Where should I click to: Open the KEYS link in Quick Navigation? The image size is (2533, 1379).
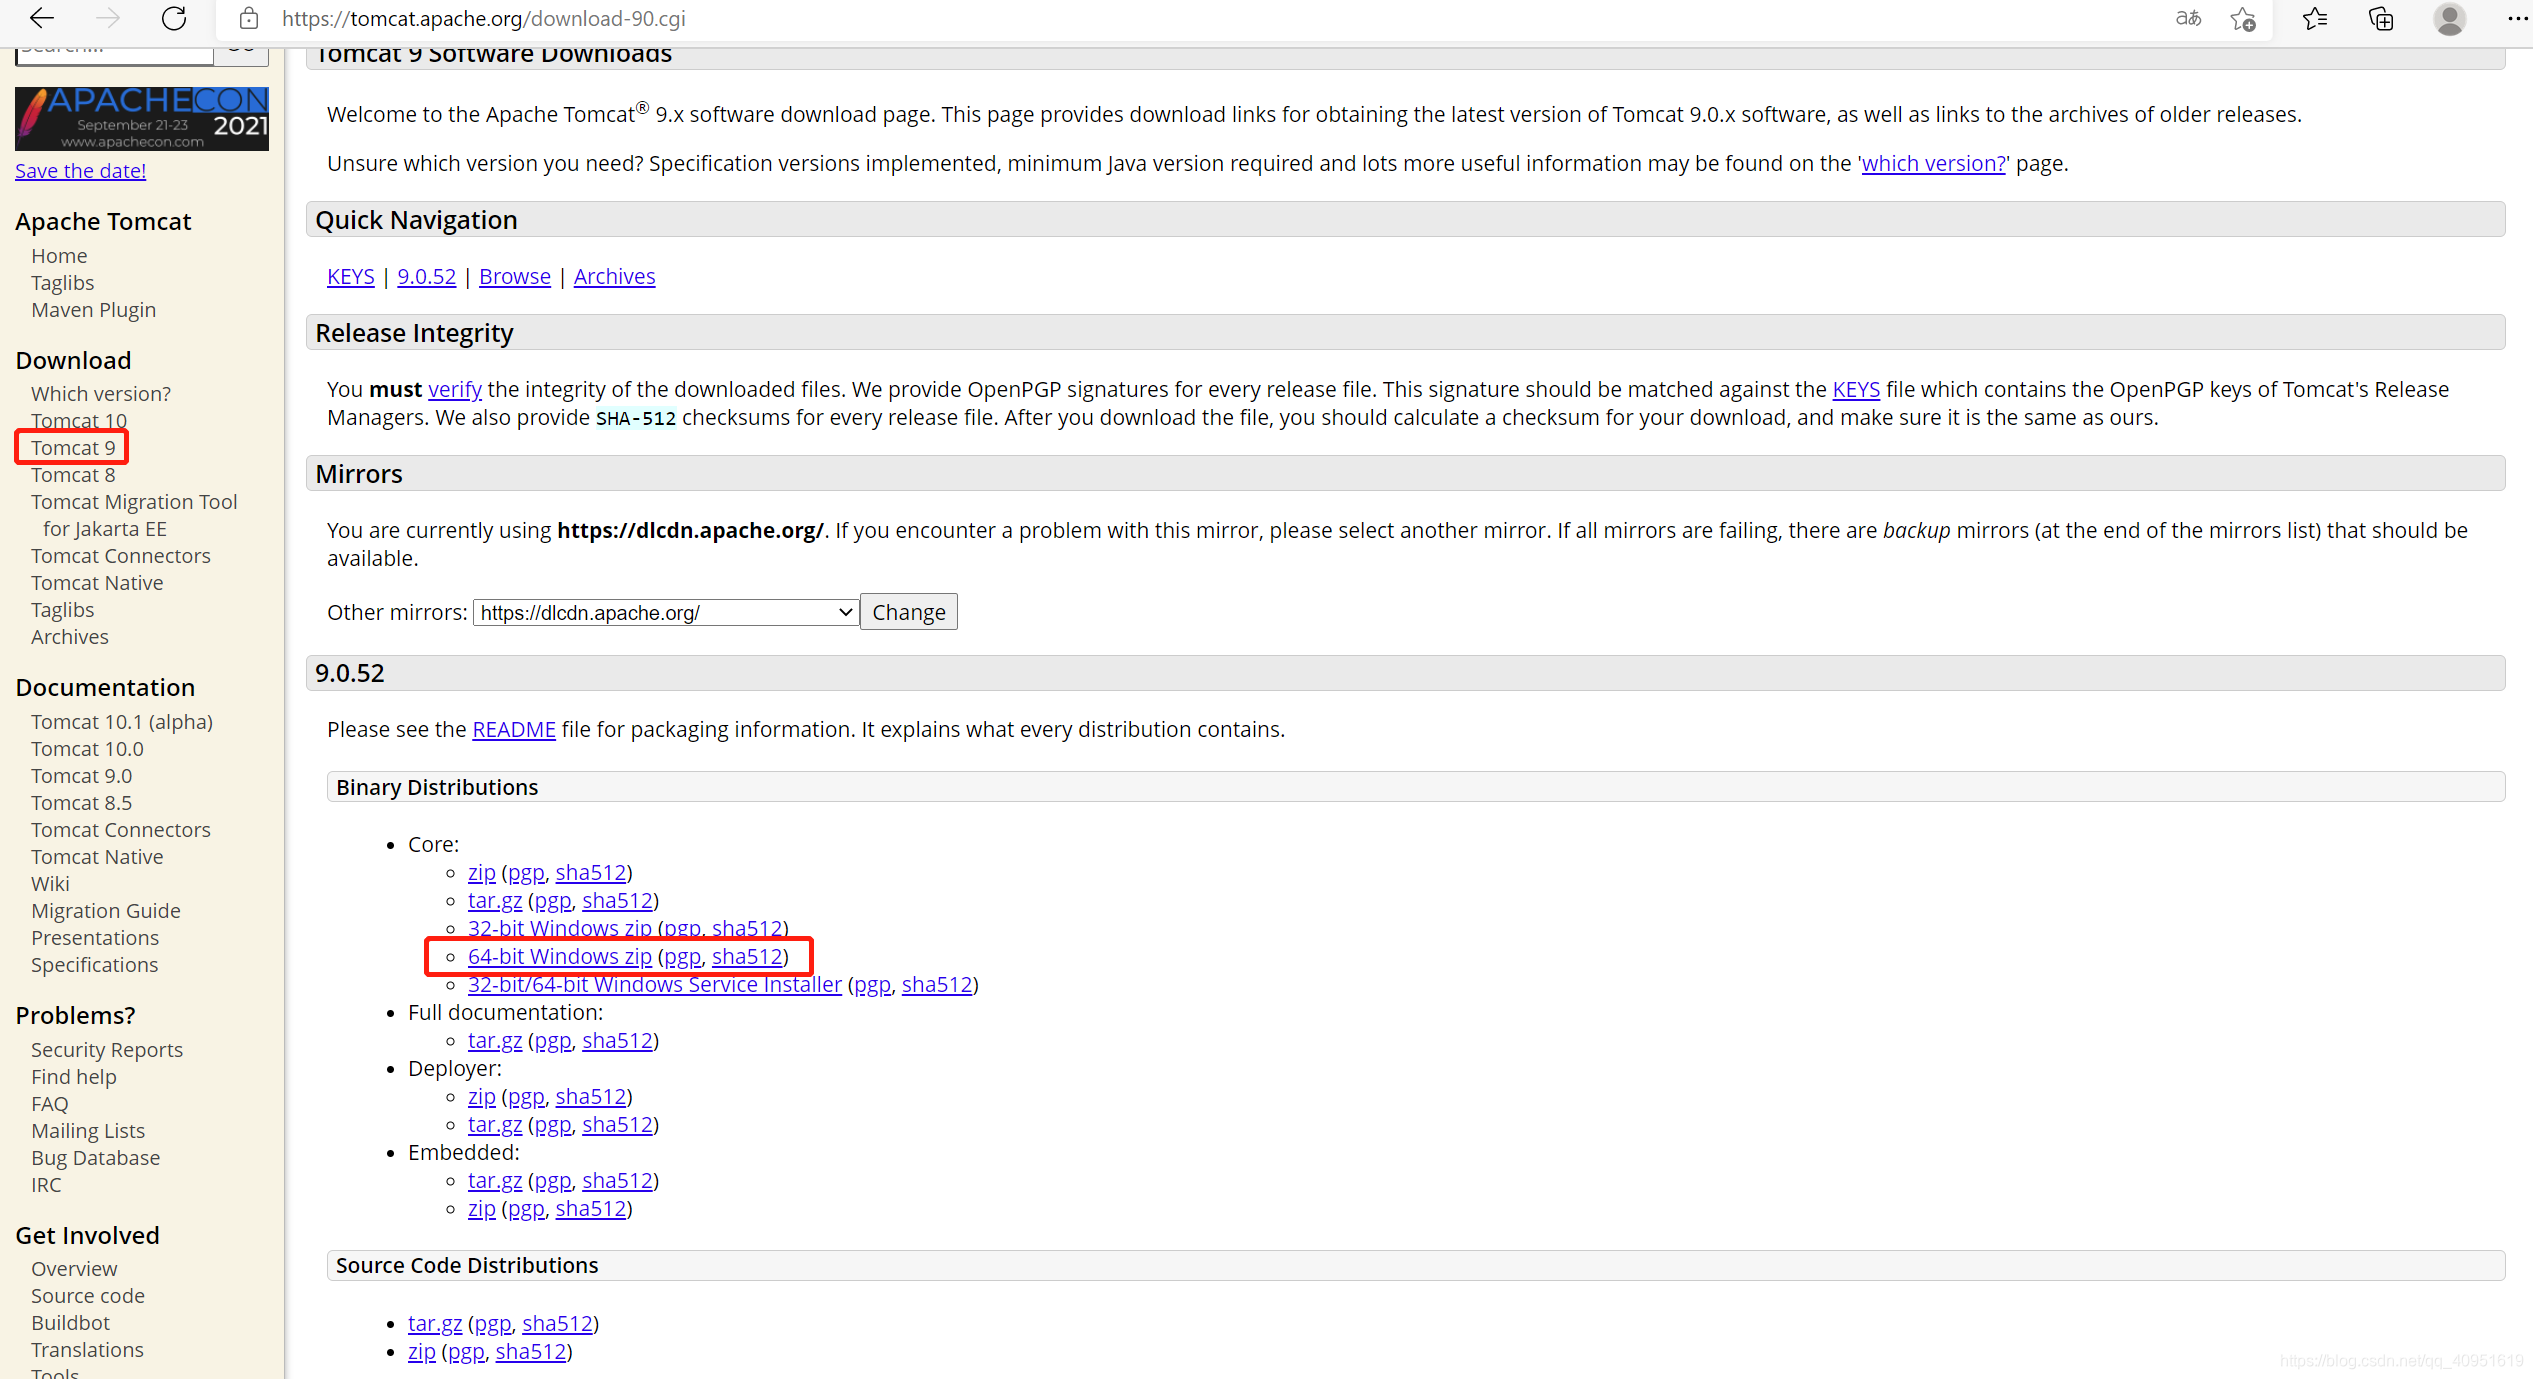pyautogui.click(x=350, y=276)
